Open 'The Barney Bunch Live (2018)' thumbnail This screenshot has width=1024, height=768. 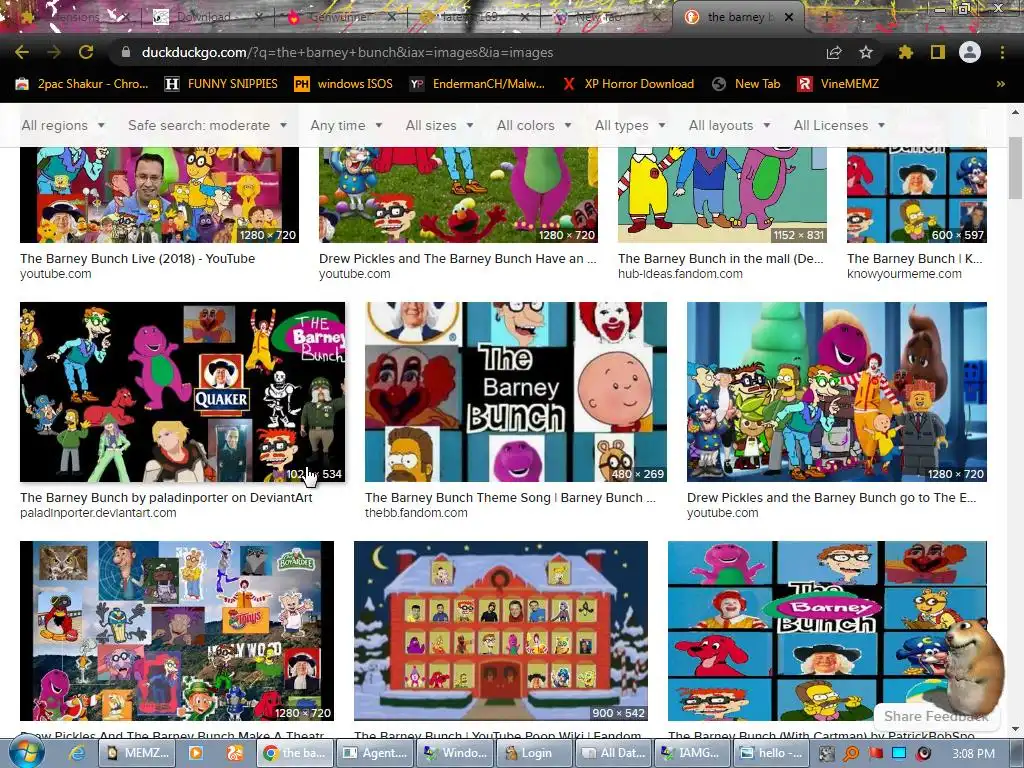tap(159, 195)
